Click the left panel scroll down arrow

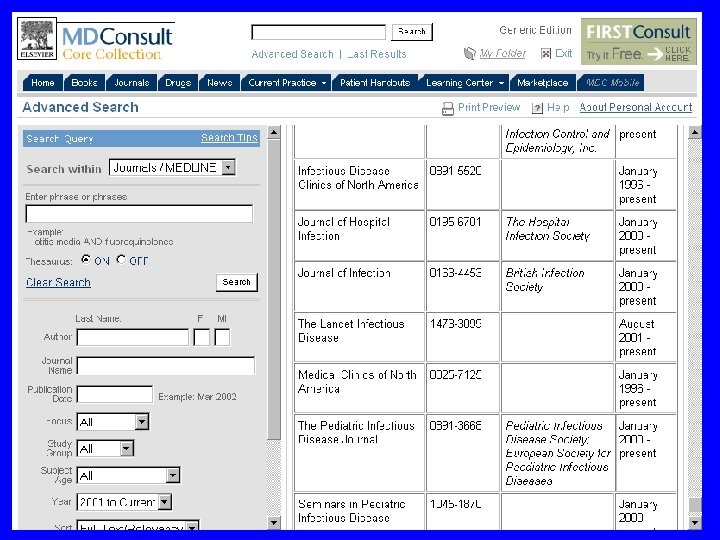click(274, 523)
